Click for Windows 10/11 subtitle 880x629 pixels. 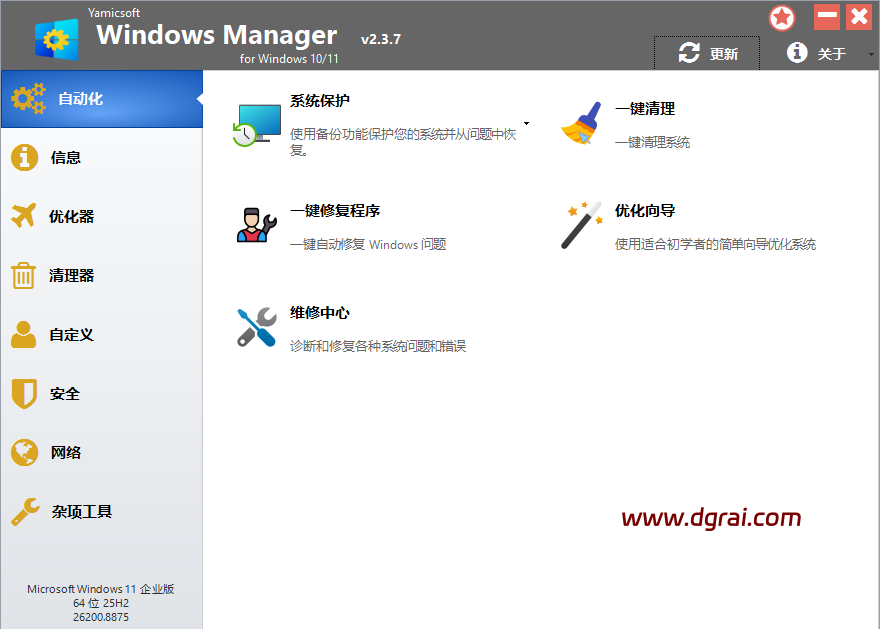(289, 58)
